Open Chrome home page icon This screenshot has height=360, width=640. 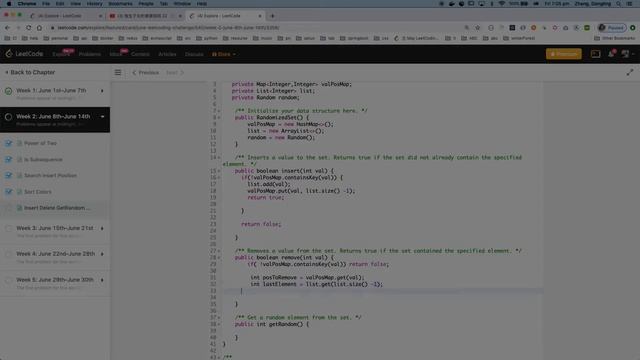point(39,28)
